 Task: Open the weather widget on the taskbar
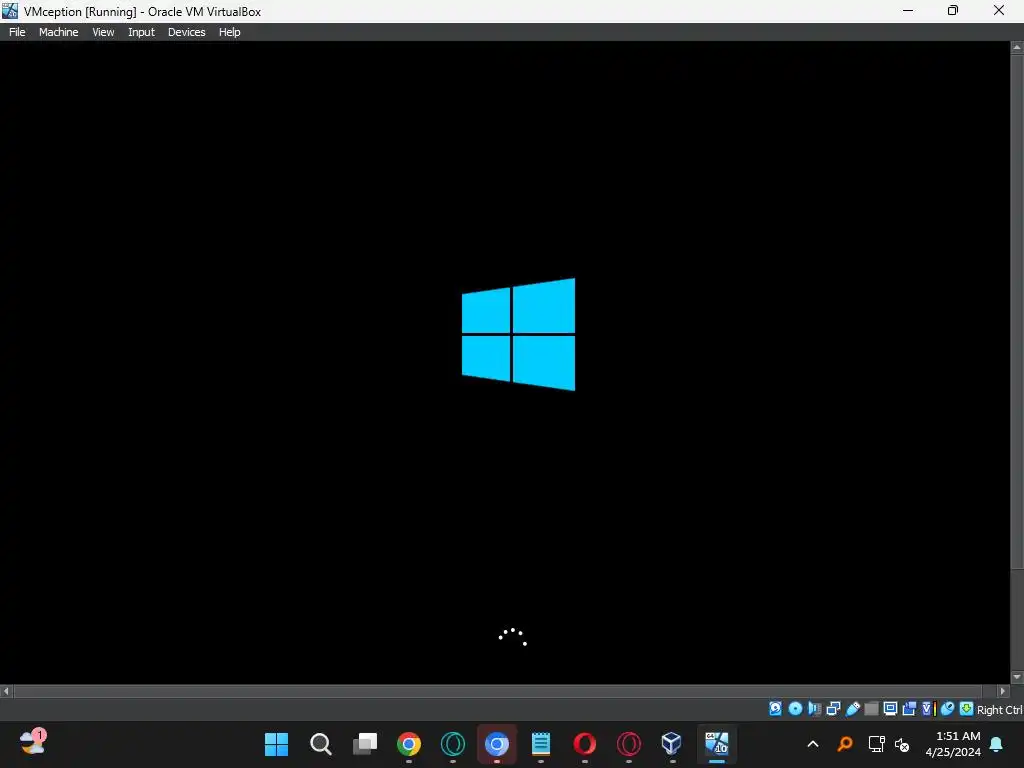[33, 743]
